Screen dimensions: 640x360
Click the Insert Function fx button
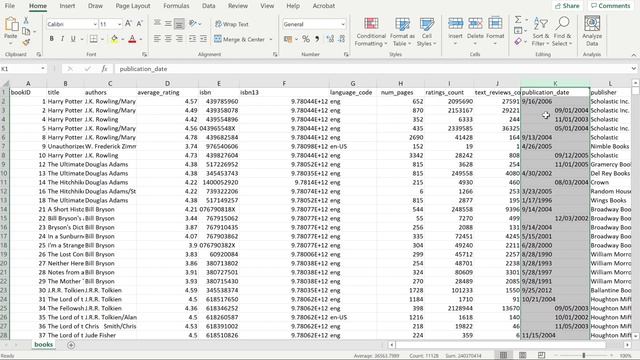coord(104,69)
